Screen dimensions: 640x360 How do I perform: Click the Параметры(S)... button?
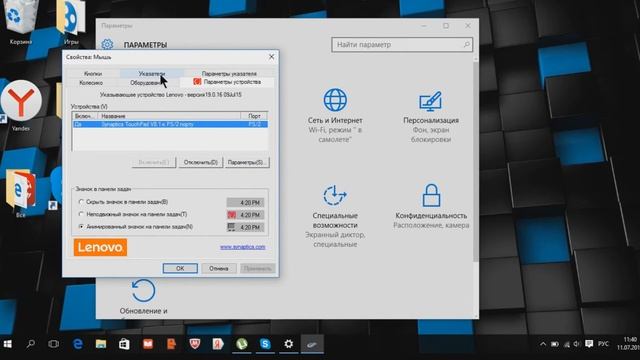tap(247, 162)
